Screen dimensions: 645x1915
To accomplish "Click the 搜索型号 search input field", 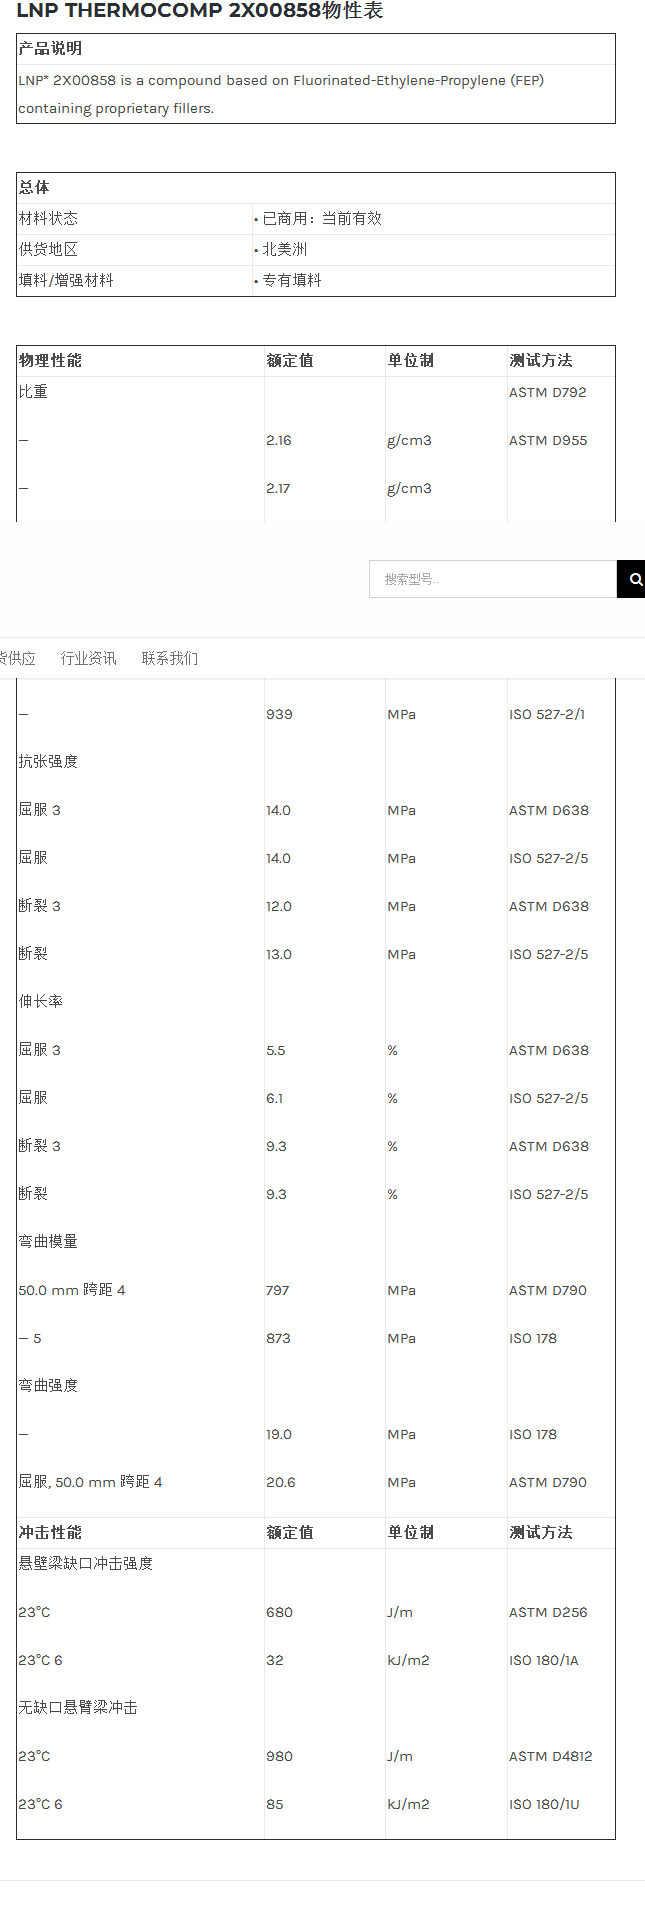I will click(492, 579).
